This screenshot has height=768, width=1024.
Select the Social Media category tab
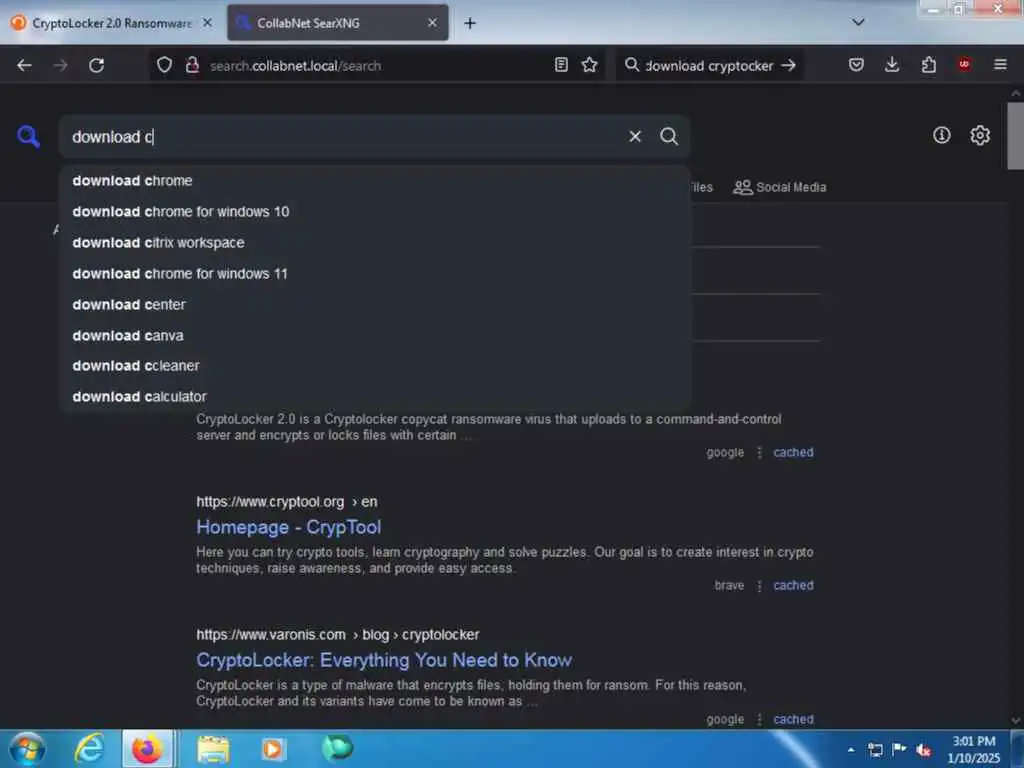tap(779, 187)
